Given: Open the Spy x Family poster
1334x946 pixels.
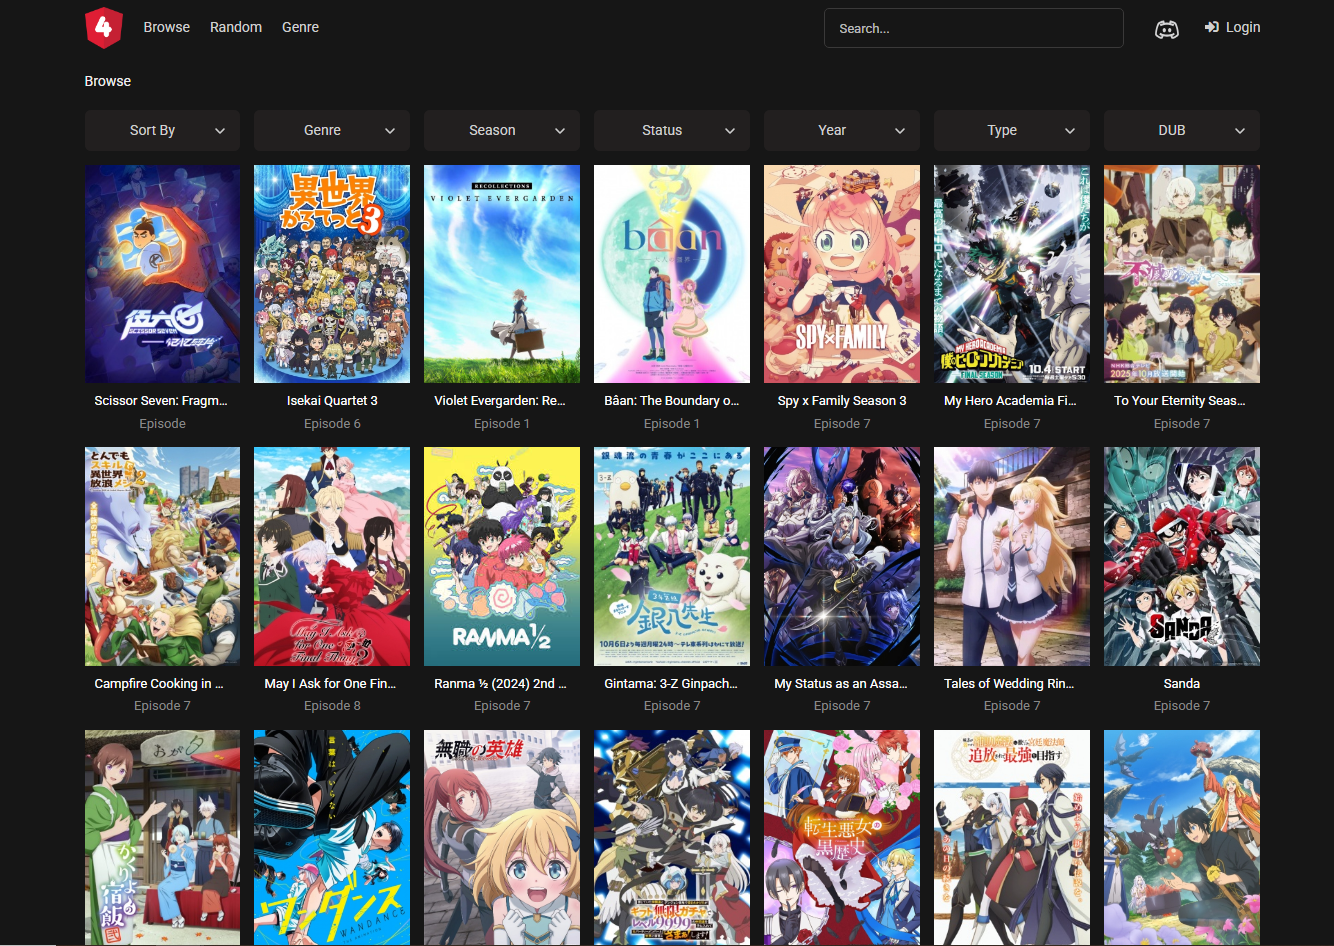Looking at the screenshot, I should [842, 274].
